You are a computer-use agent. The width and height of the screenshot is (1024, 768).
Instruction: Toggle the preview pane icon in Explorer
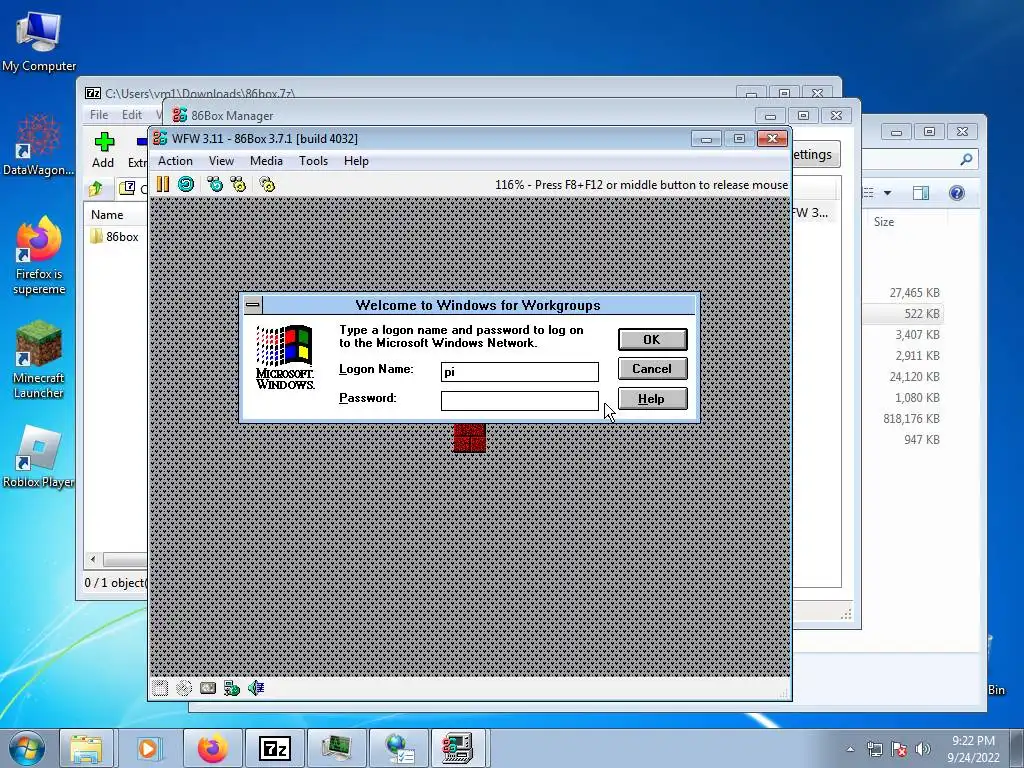click(921, 193)
